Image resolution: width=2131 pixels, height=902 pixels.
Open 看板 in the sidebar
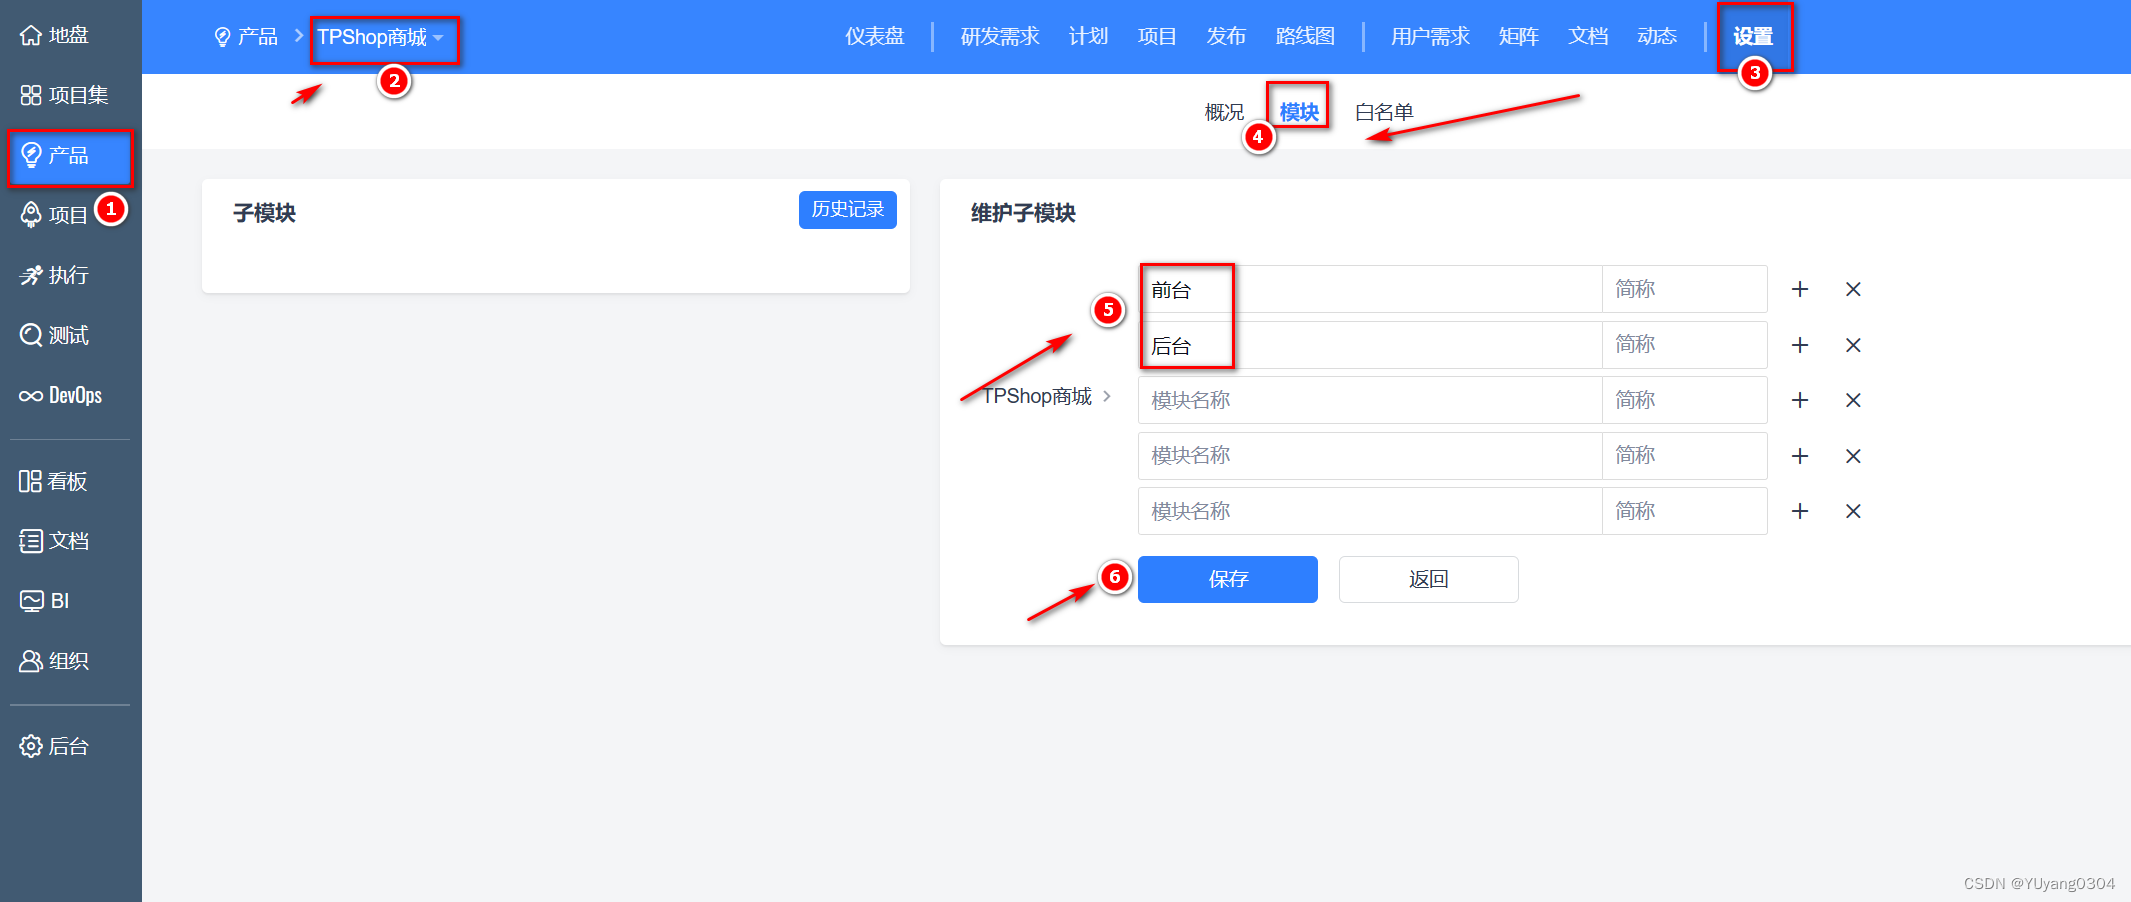coord(54,481)
